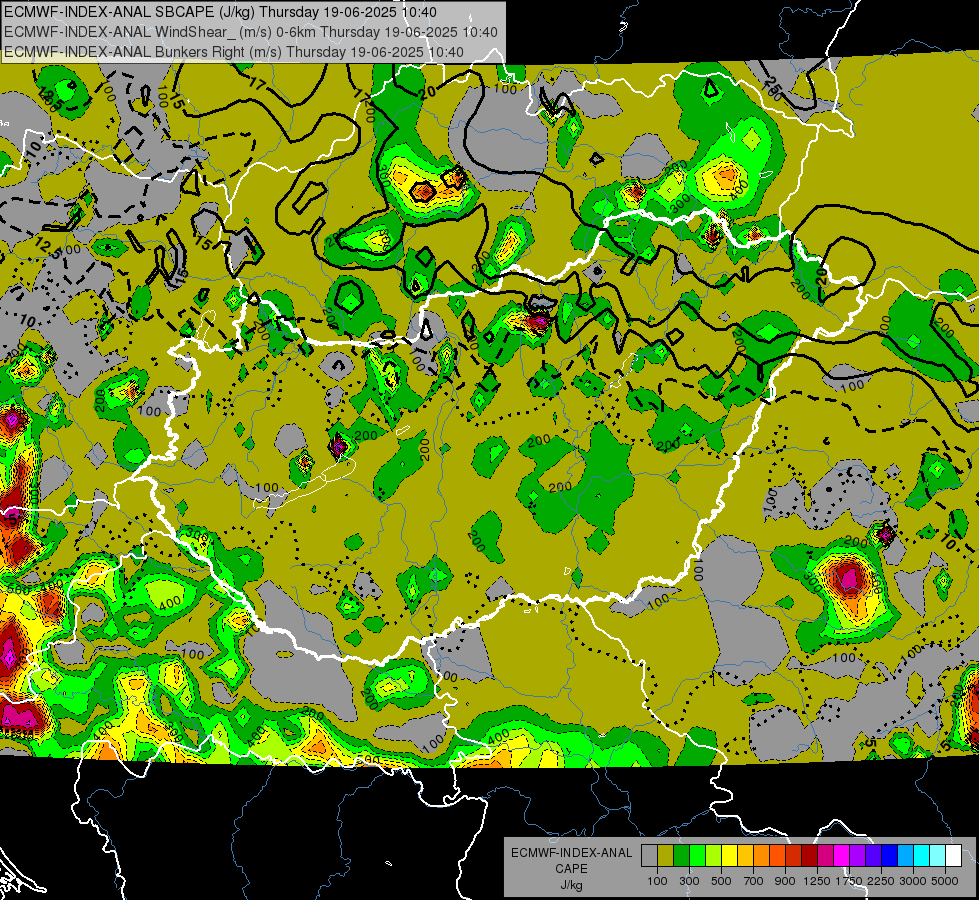Pick the pure yellow legend swatch
Screen dimensions: 979x900
click(729, 856)
